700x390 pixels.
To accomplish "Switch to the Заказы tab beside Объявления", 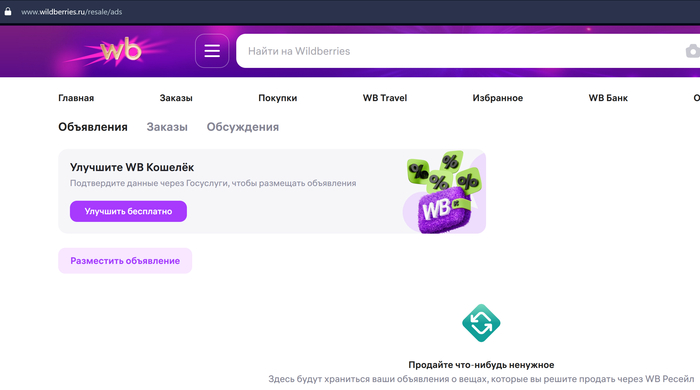I will [167, 127].
